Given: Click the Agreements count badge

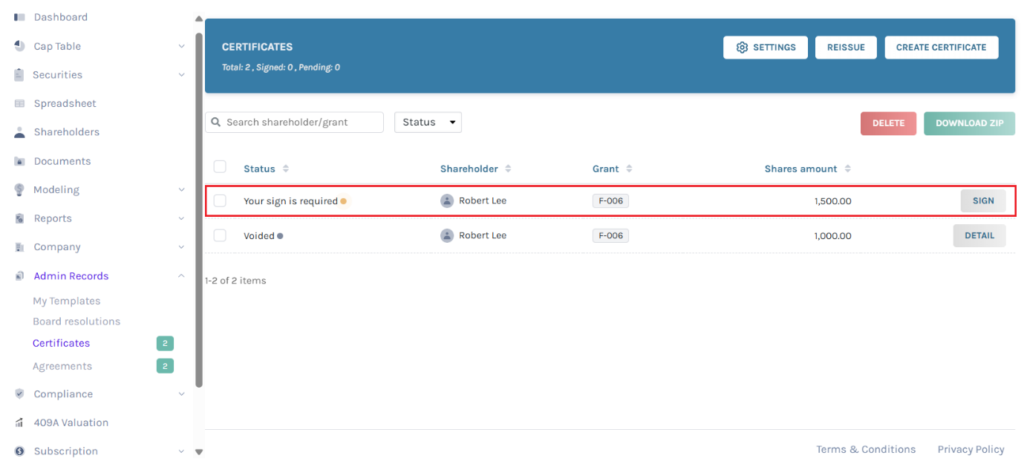Looking at the screenshot, I should pos(165,366).
